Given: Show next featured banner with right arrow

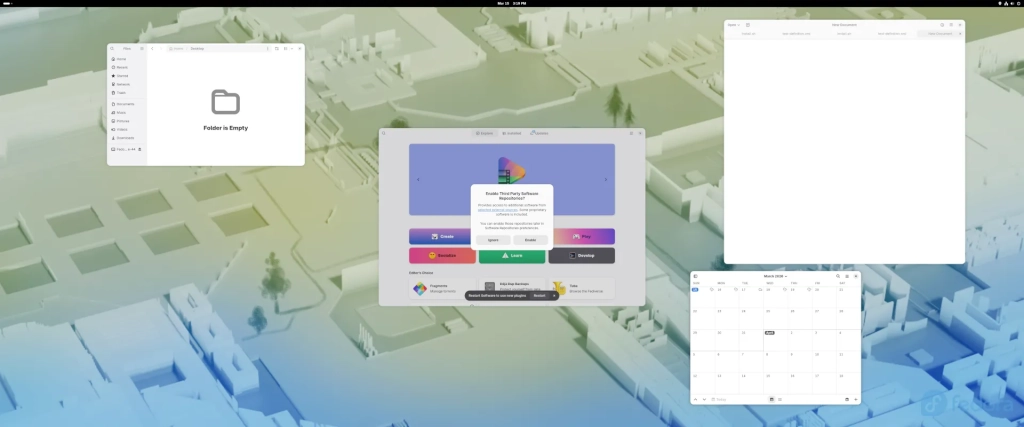Looking at the screenshot, I should 606,180.
